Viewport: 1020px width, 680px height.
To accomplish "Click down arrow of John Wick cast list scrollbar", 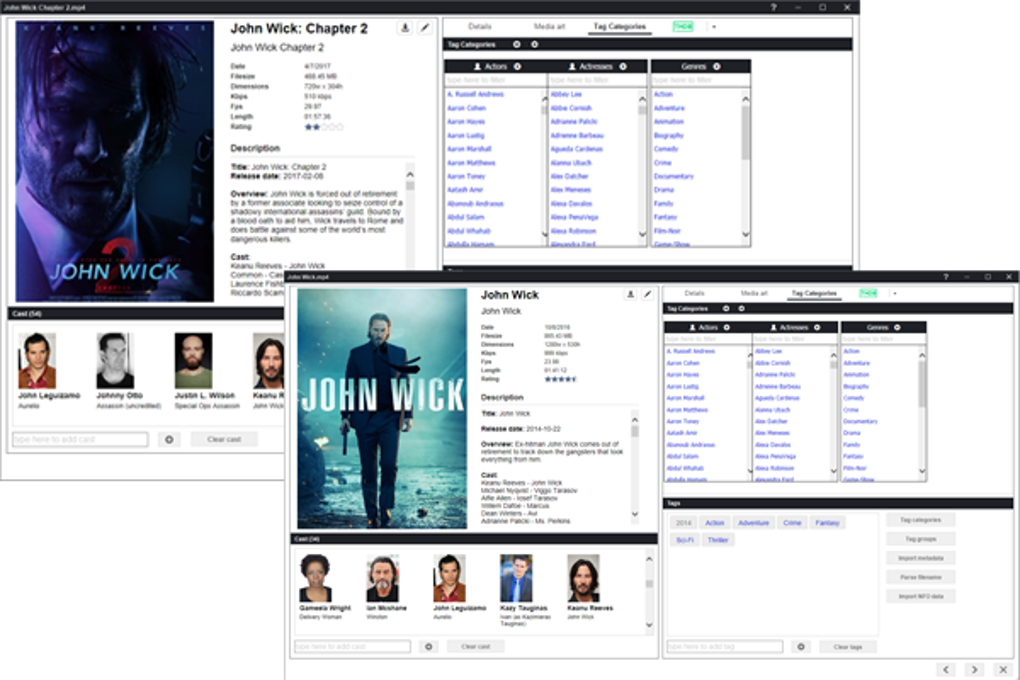I will point(649,625).
